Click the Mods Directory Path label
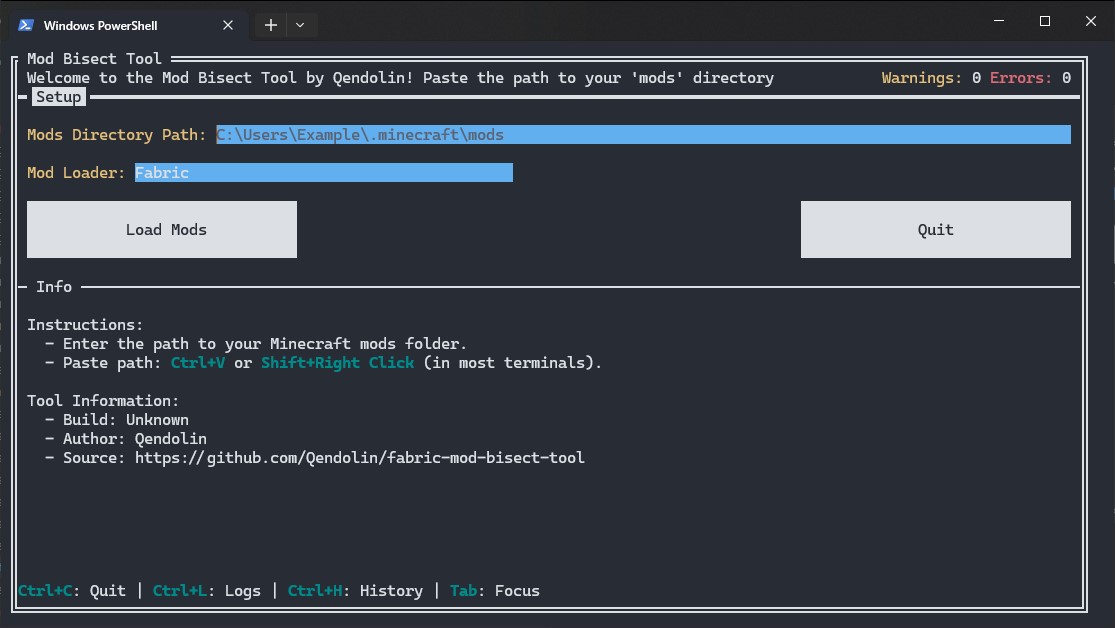Screen dimensions: 1115x628 coord(117,134)
